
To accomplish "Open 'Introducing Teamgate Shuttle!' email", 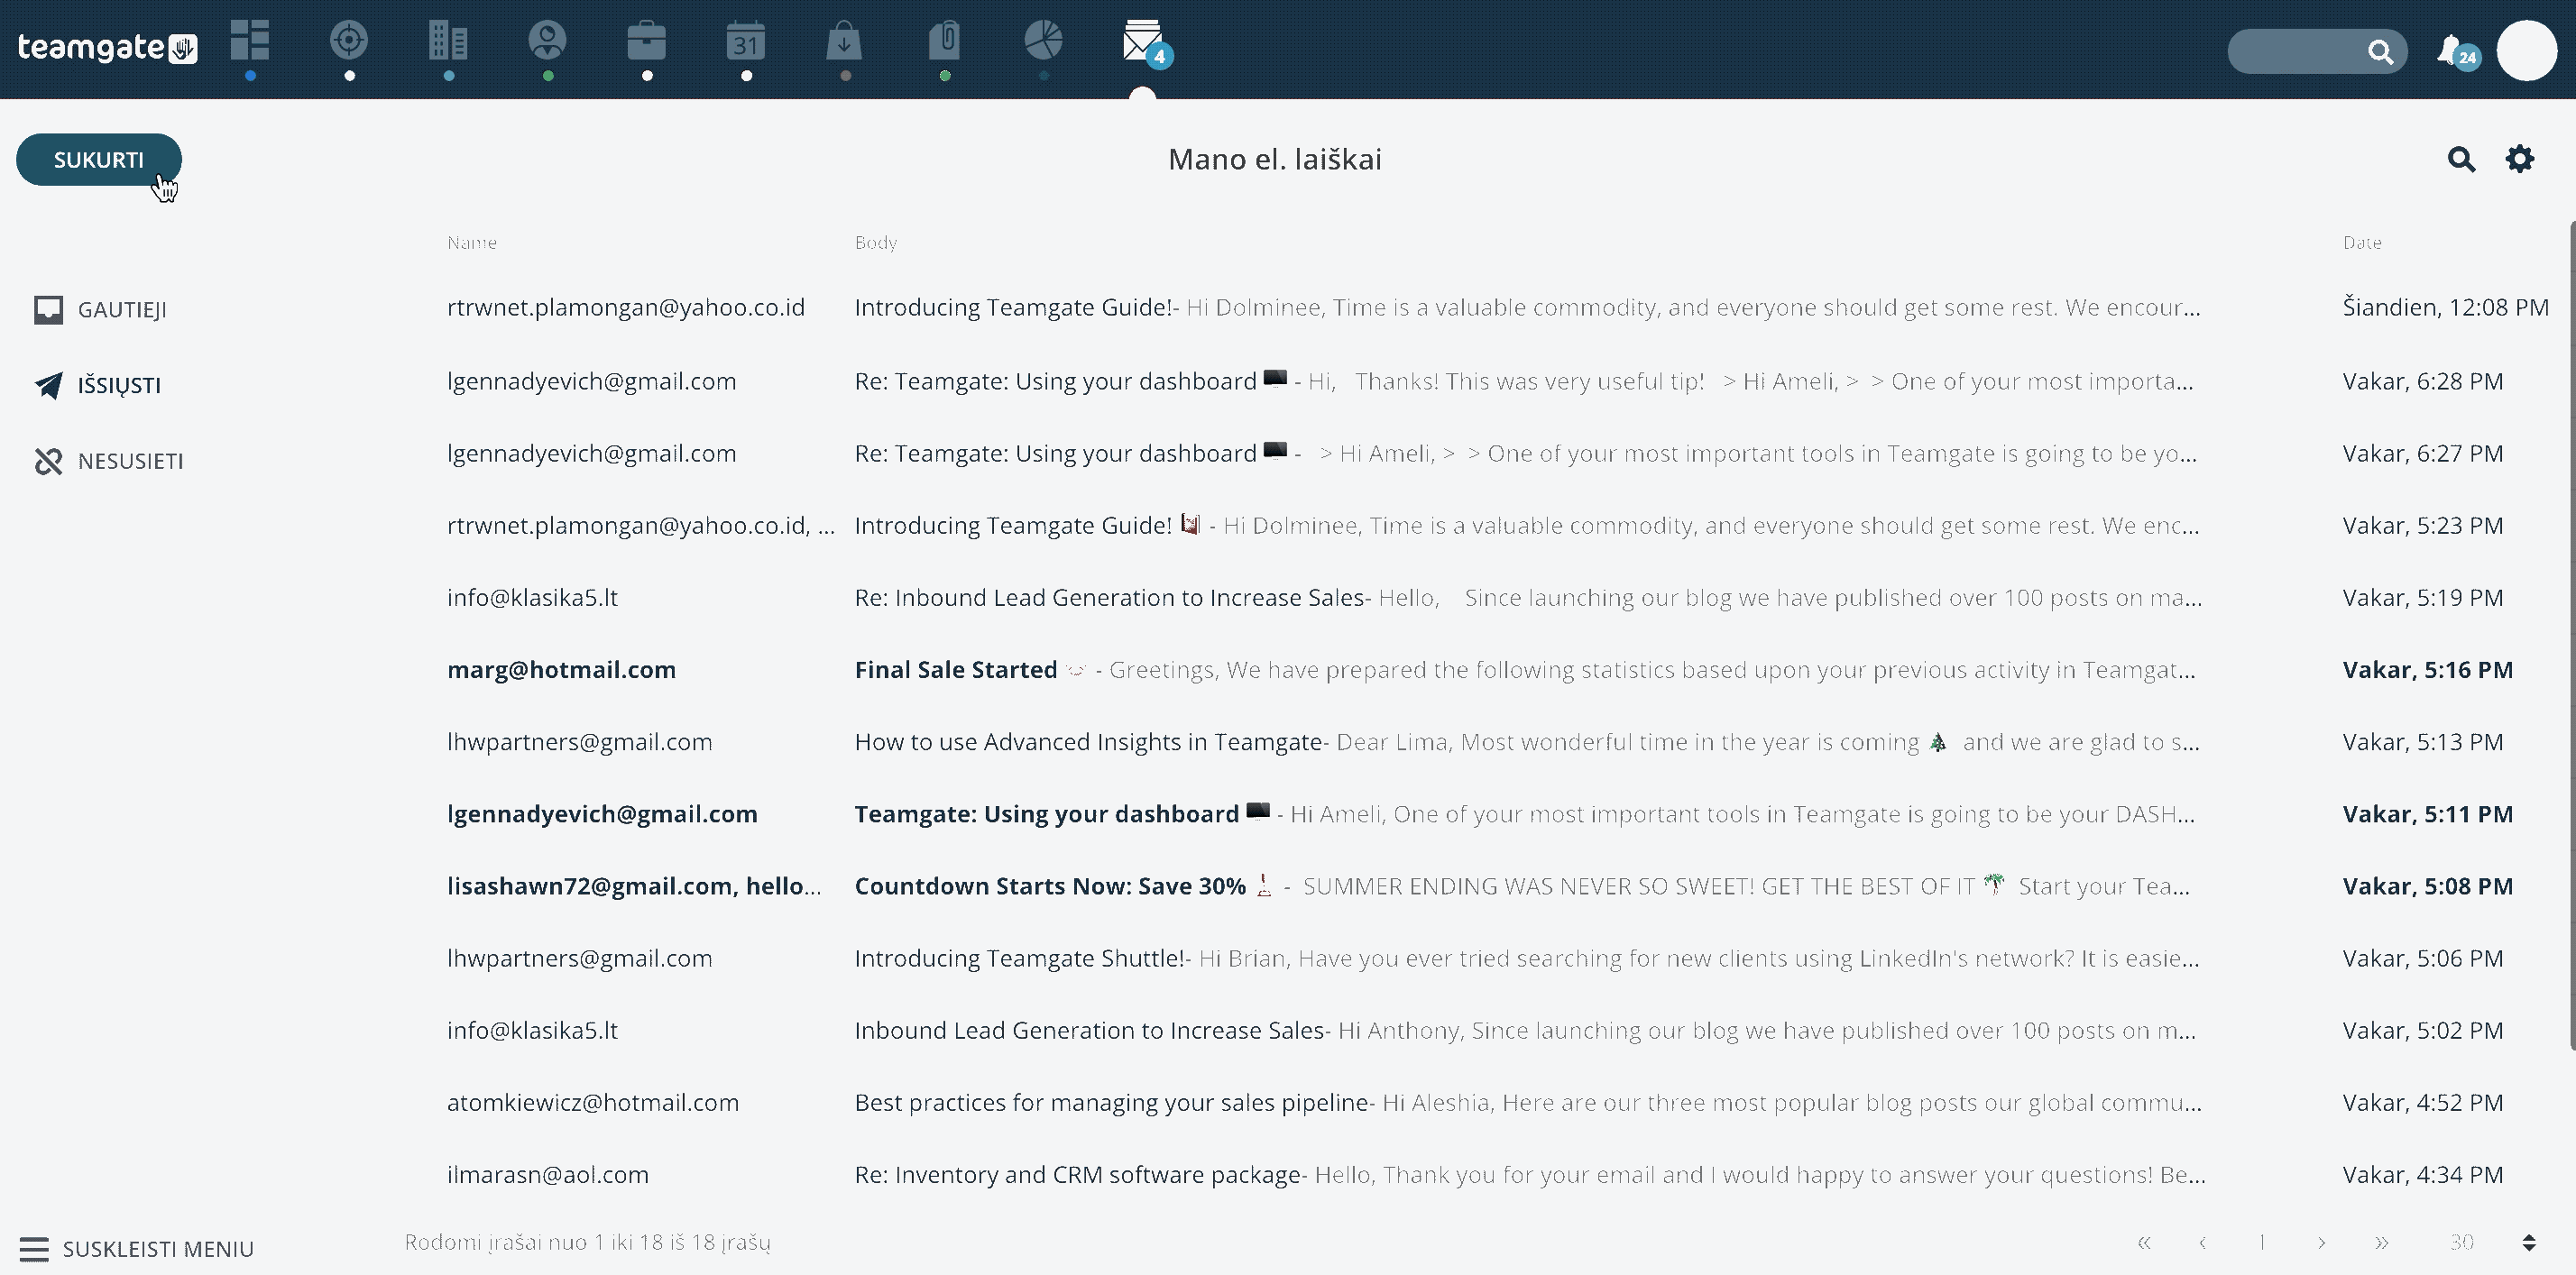I will click(1480, 958).
